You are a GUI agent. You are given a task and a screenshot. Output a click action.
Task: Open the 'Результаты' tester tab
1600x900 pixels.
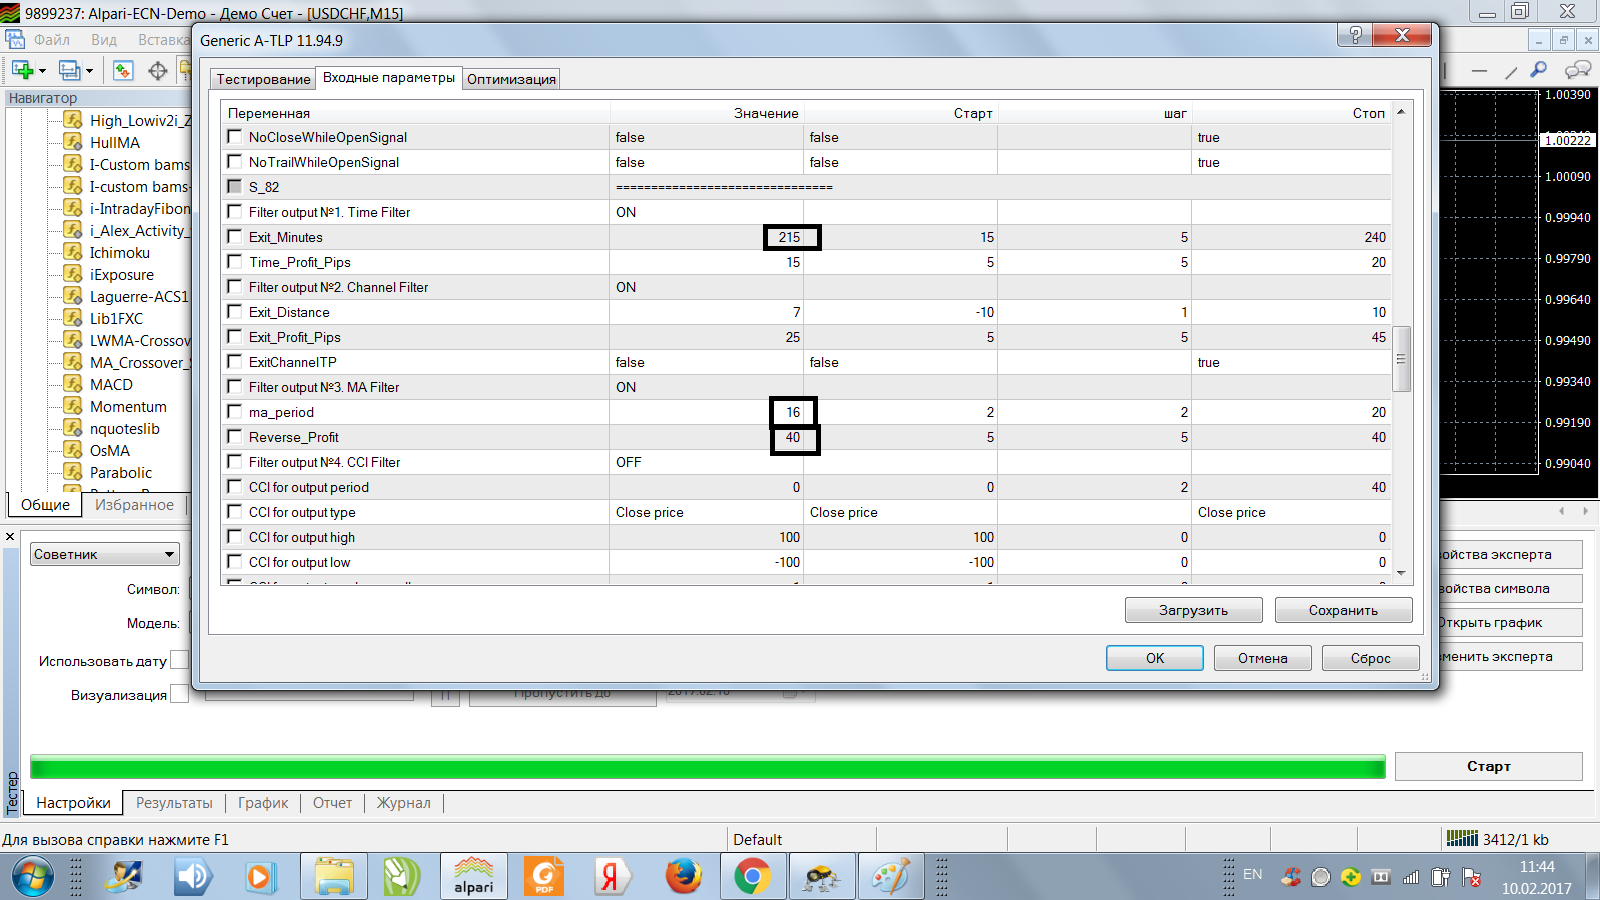174,803
